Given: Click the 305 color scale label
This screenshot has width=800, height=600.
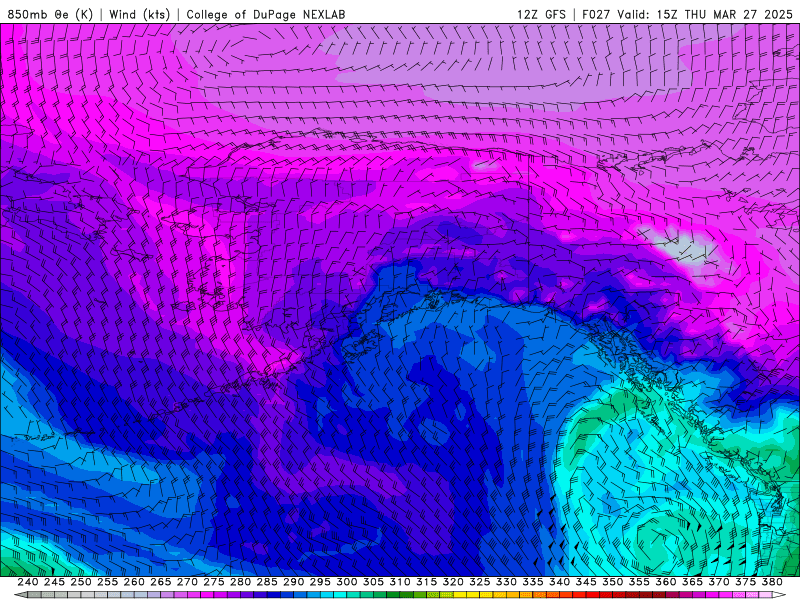Looking at the screenshot, I should 373,582.
